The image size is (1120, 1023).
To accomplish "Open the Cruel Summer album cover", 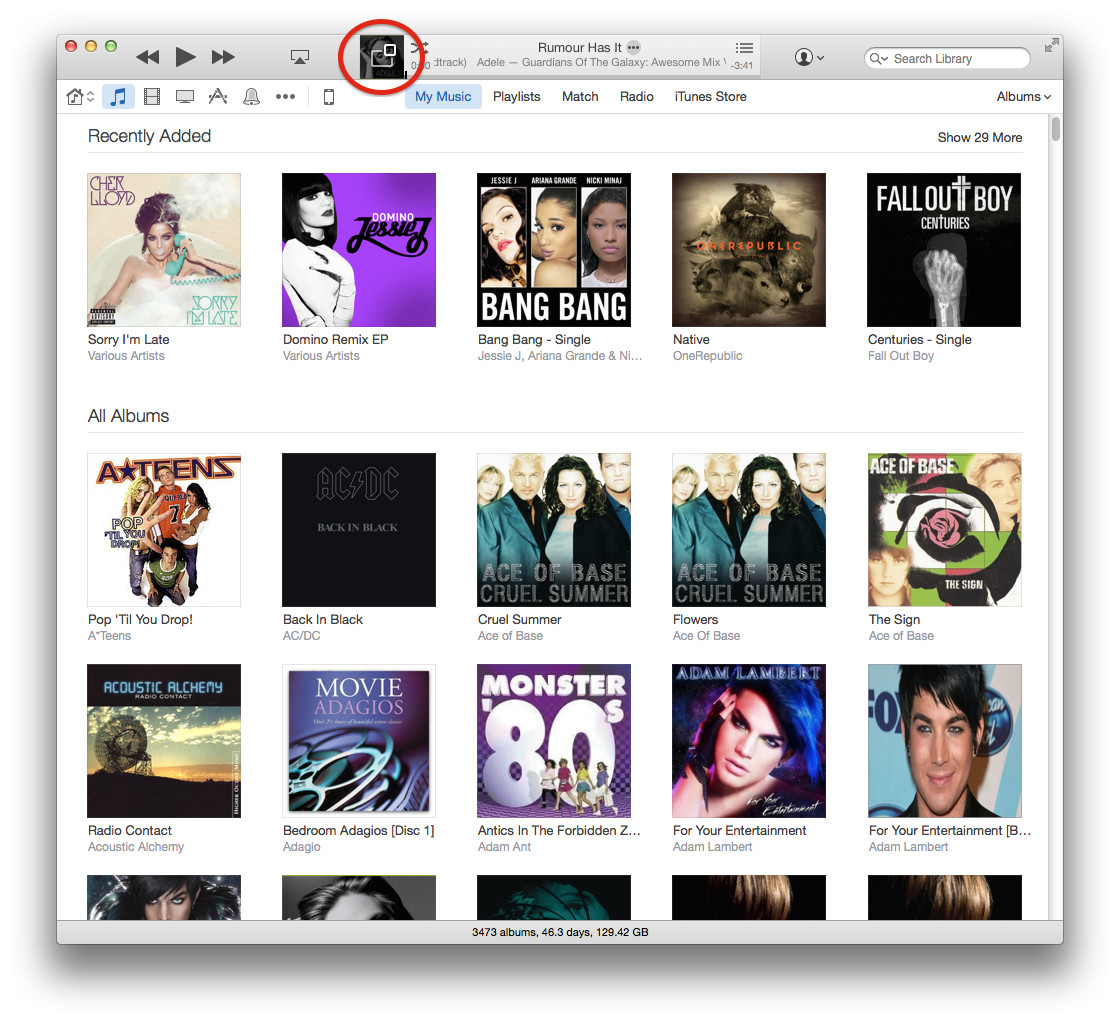I will pos(554,530).
